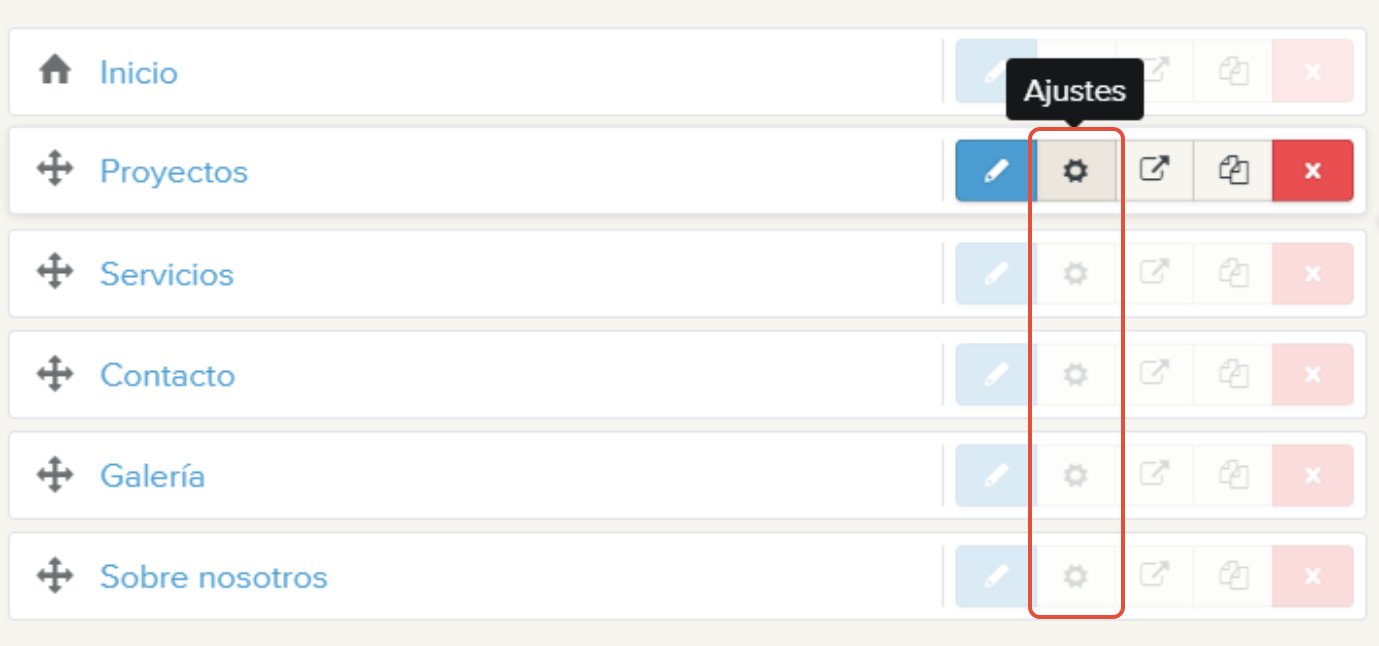This screenshot has width=1379, height=646.
Task: Open the Sobre nosotros page link
Action: (x=214, y=577)
